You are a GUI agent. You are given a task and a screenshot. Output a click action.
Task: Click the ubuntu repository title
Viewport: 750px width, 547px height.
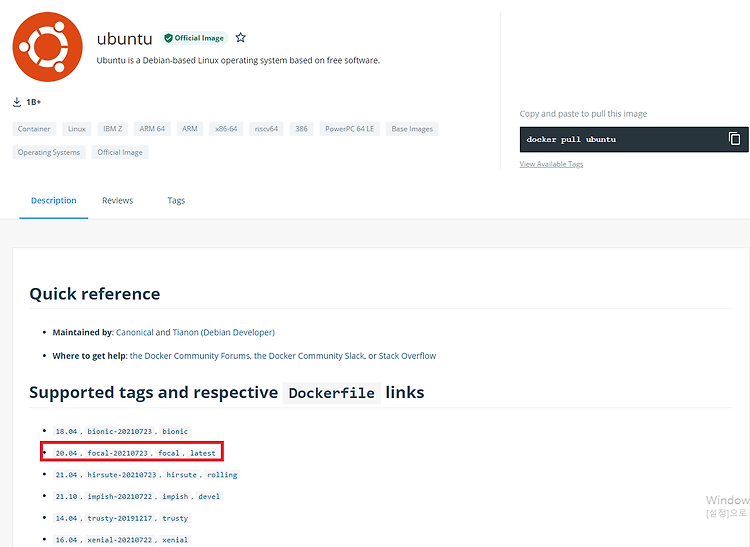click(124, 39)
